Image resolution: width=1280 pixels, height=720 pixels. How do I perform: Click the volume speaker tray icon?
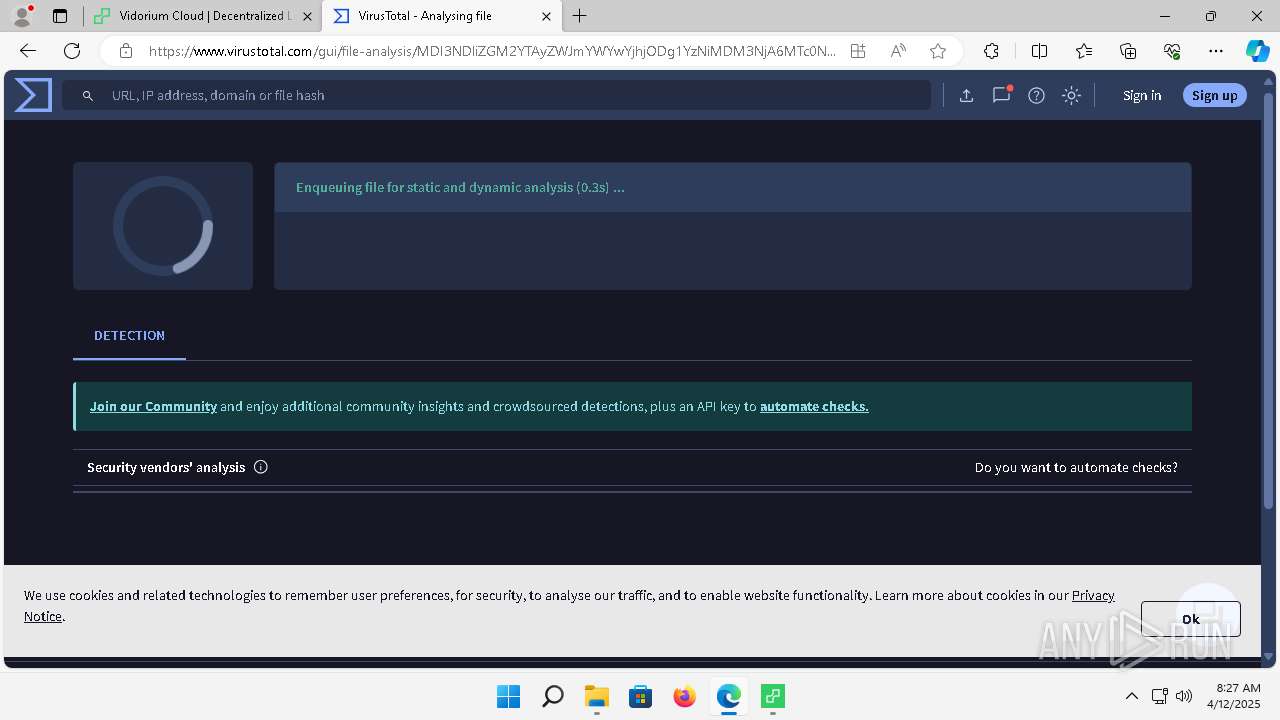[1184, 696]
